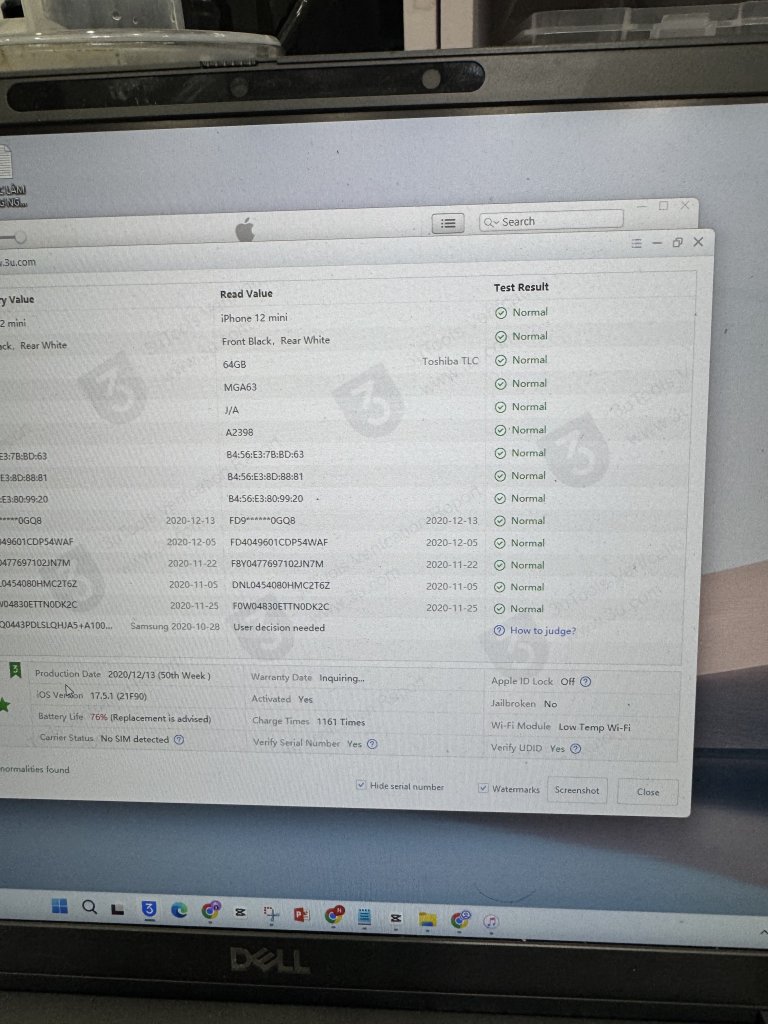Select the 64GB capacity value
Screen dimensions: 768x1024
(234, 364)
